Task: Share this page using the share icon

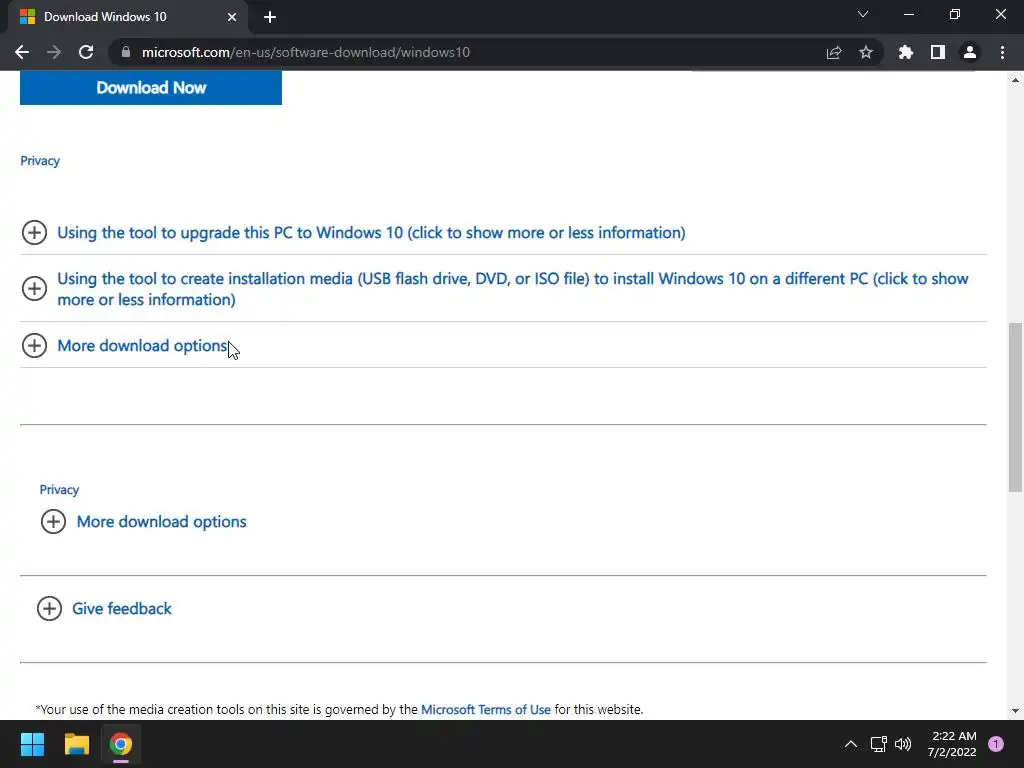Action: (x=834, y=52)
